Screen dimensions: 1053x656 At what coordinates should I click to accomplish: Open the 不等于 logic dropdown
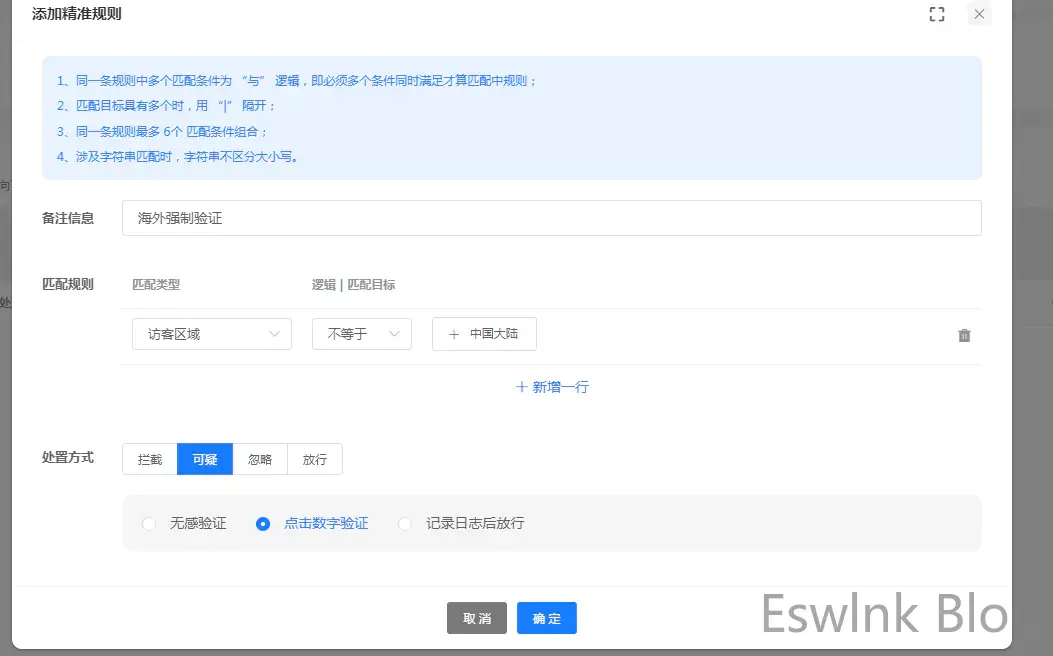[x=361, y=334]
